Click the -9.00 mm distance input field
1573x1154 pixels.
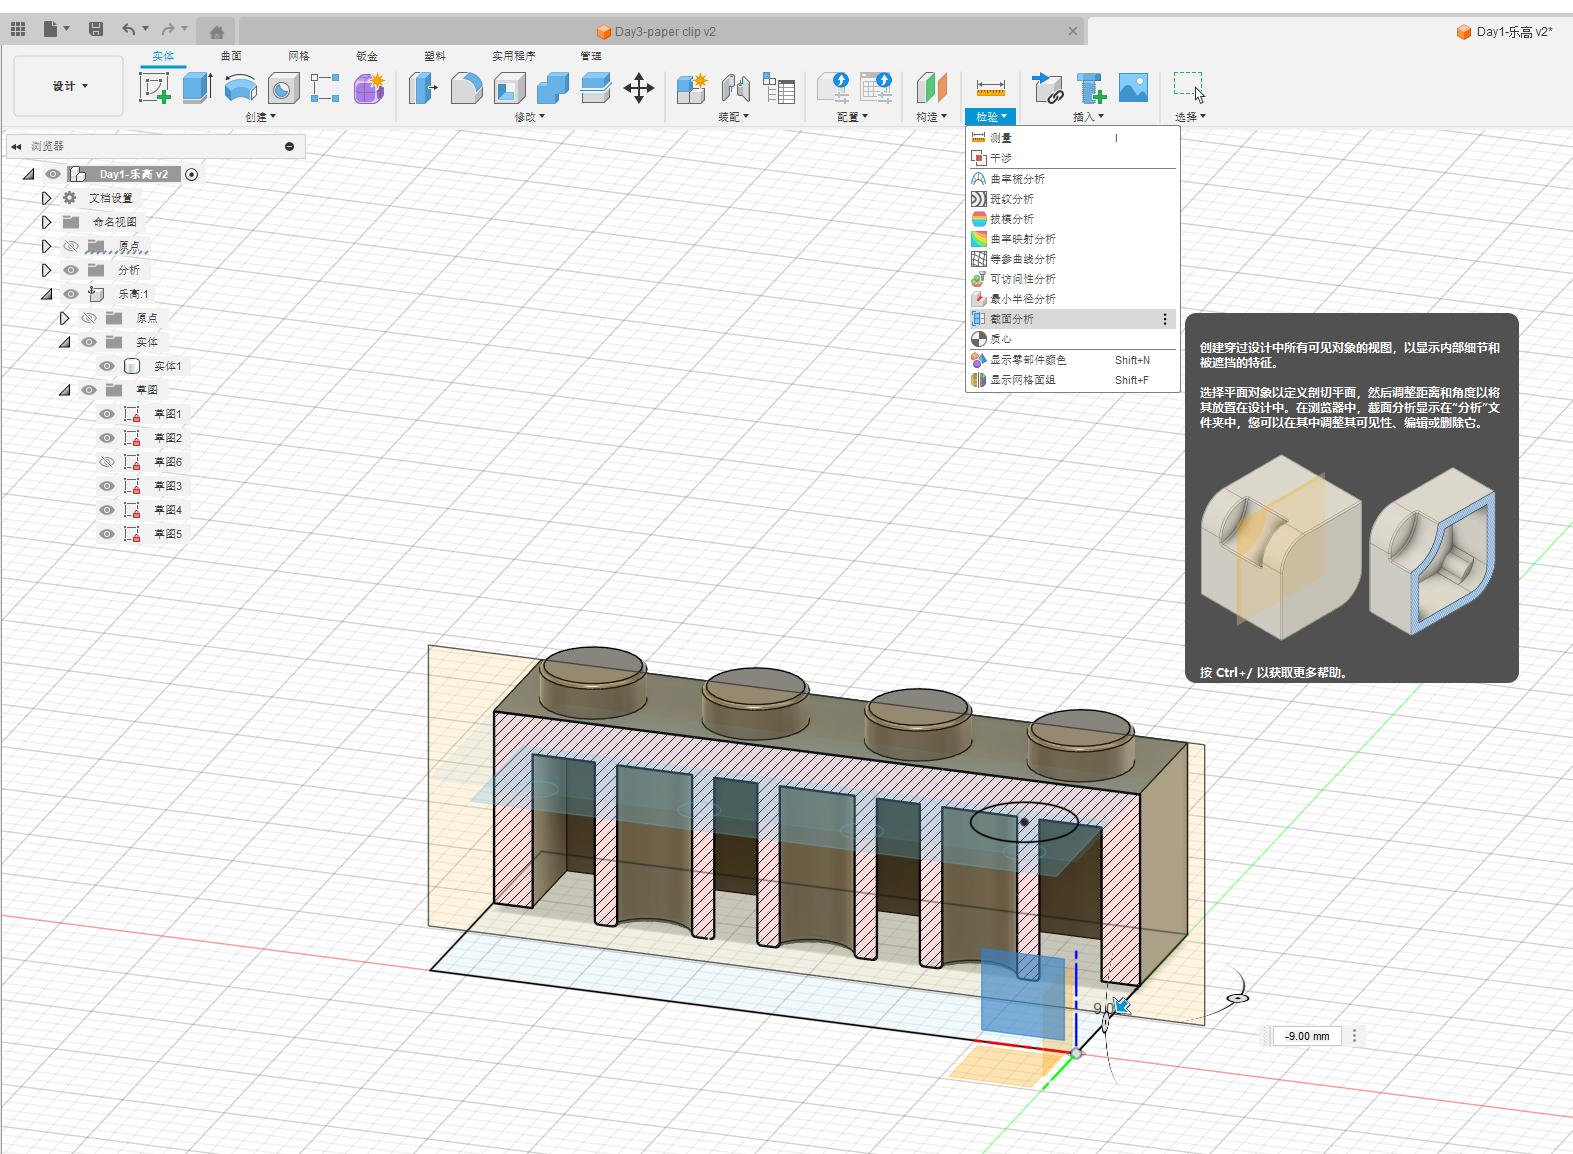(1307, 1036)
